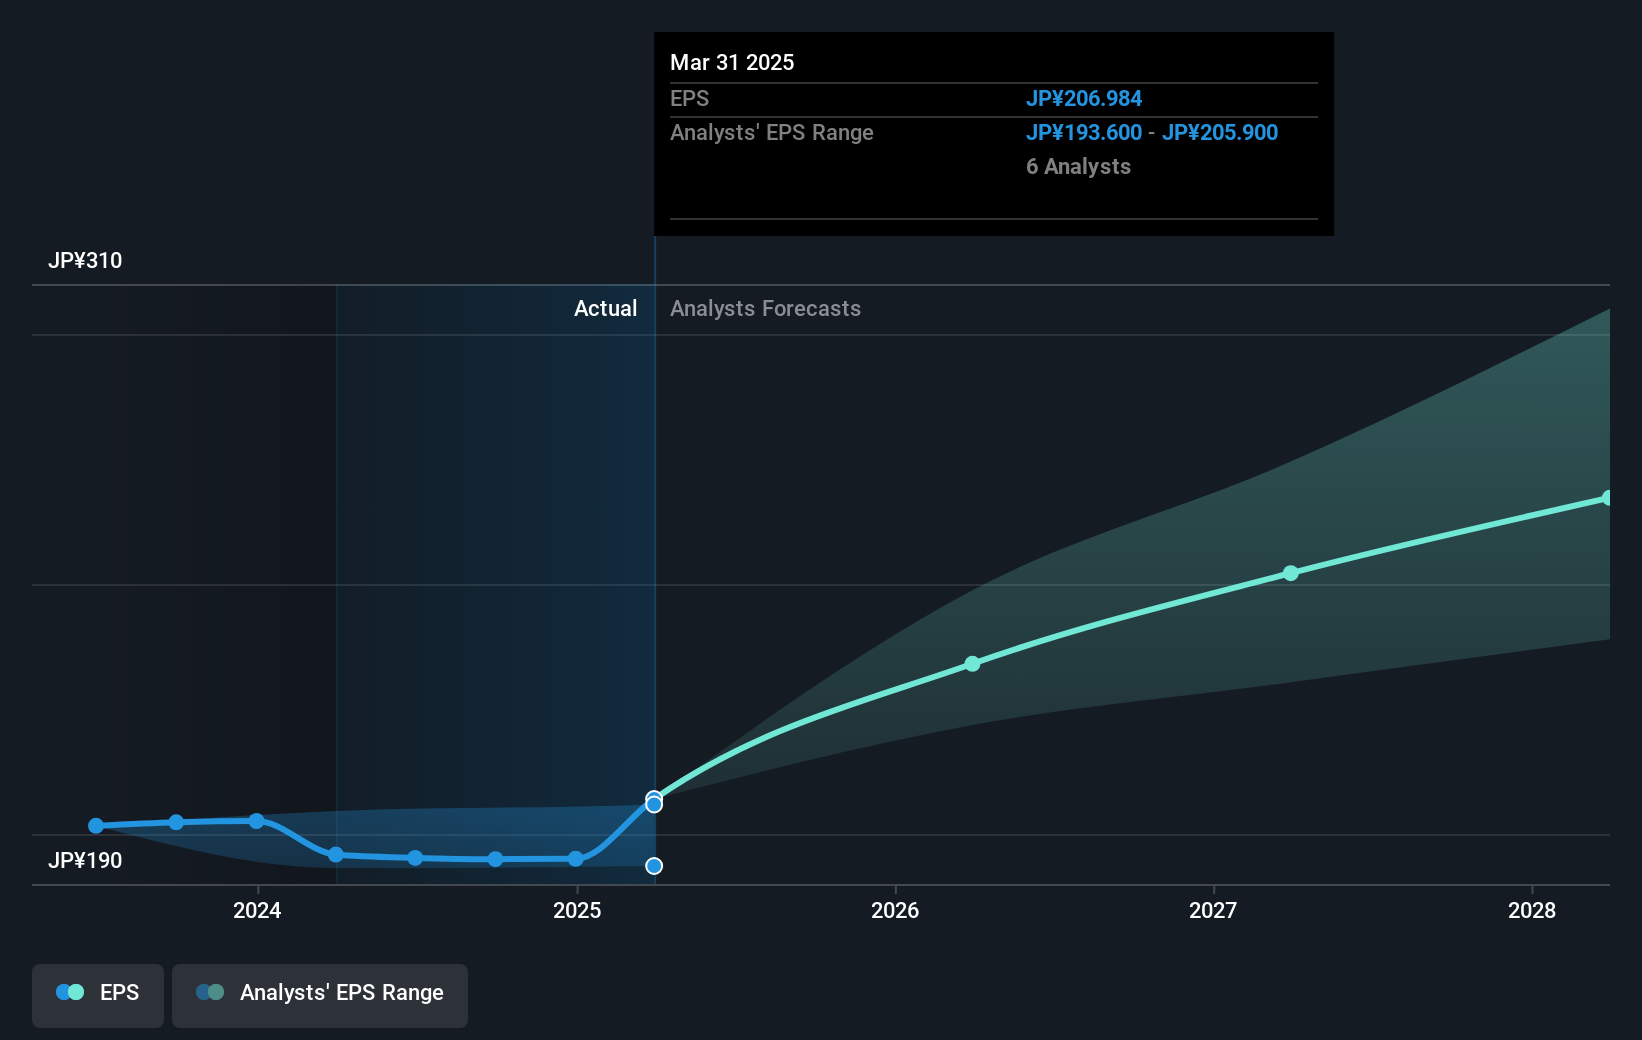Switch to the Actual section of the chart
The width and height of the screenshot is (1642, 1040).
tap(605, 308)
